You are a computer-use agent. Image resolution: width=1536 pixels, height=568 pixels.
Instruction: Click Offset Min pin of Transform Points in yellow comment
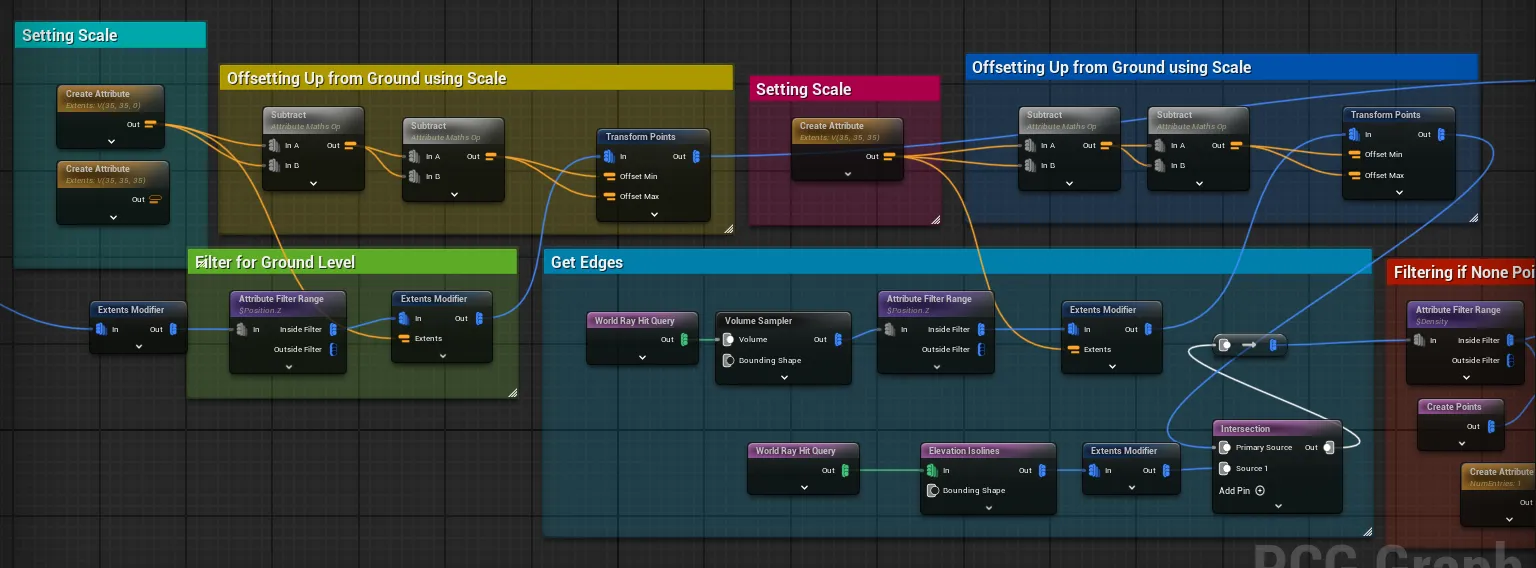click(x=609, y=176)
